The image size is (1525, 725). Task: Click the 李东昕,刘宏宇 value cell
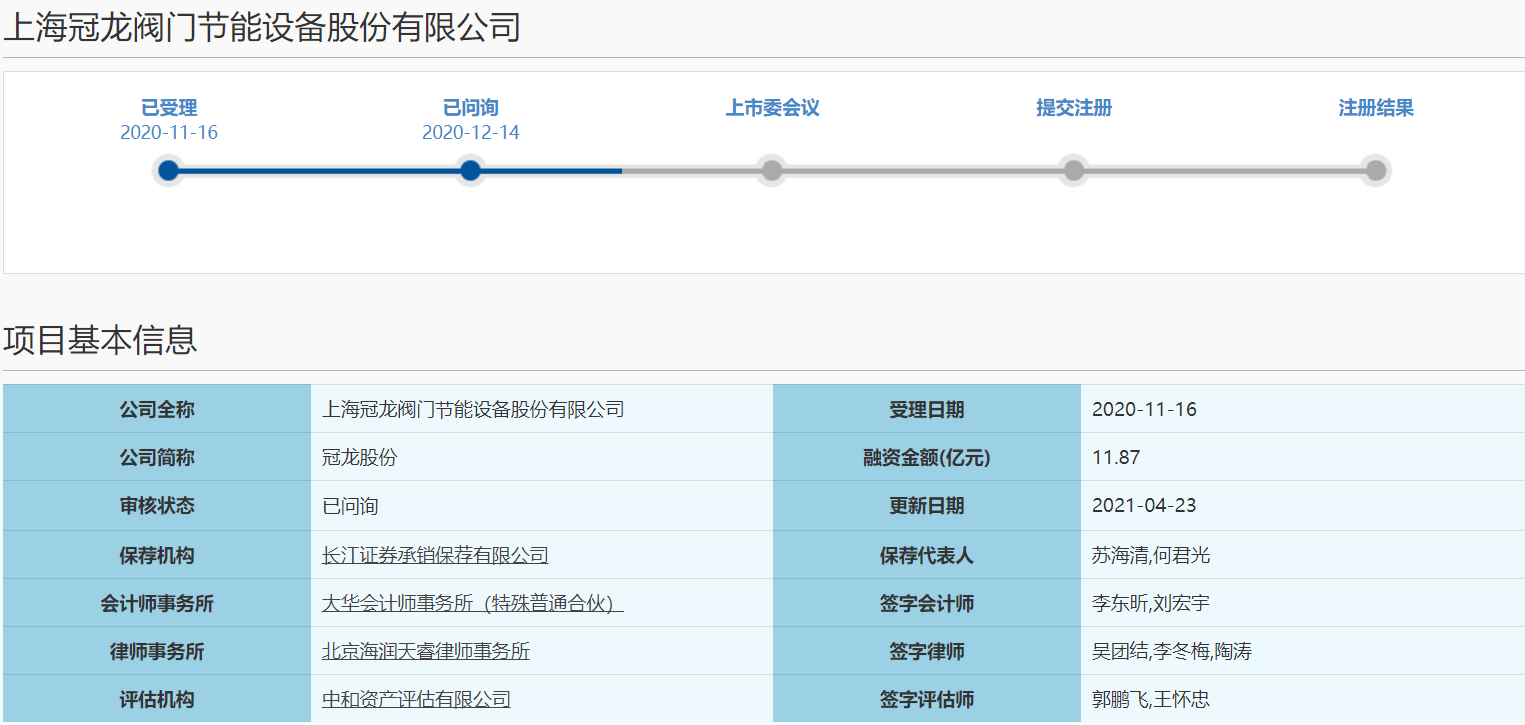[1303, 603]
